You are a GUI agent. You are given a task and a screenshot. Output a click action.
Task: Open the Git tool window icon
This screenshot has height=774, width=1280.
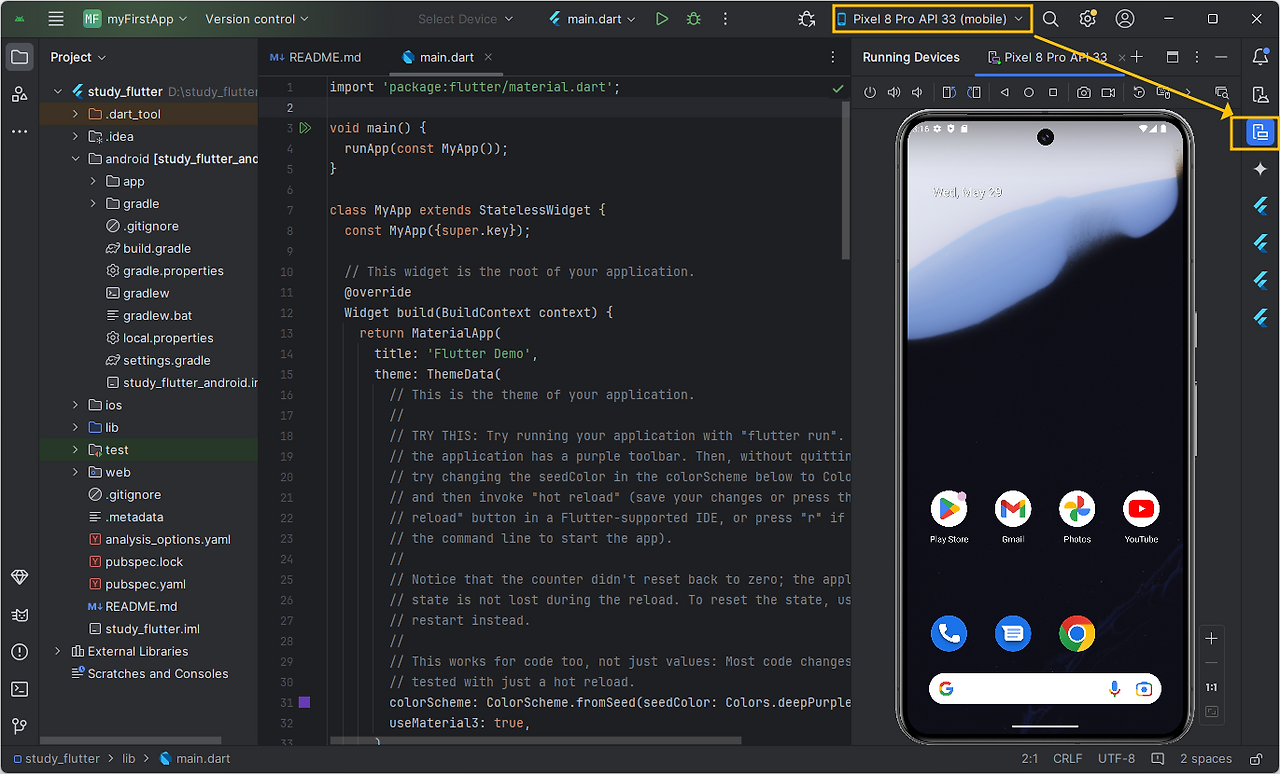coord(19,726)
